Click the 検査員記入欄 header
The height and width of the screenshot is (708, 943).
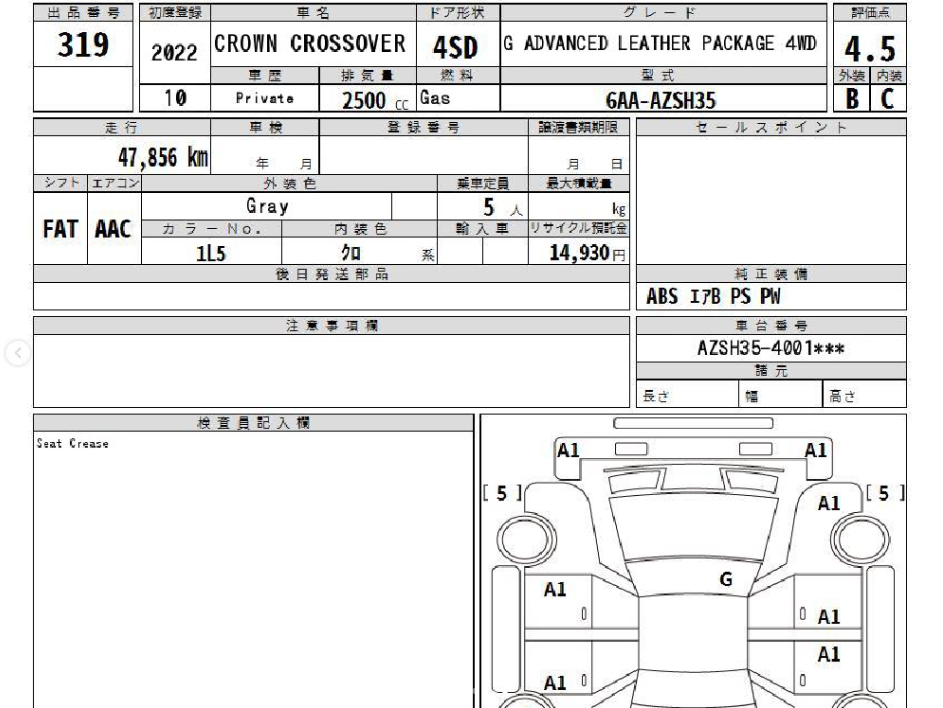[253, 423]
